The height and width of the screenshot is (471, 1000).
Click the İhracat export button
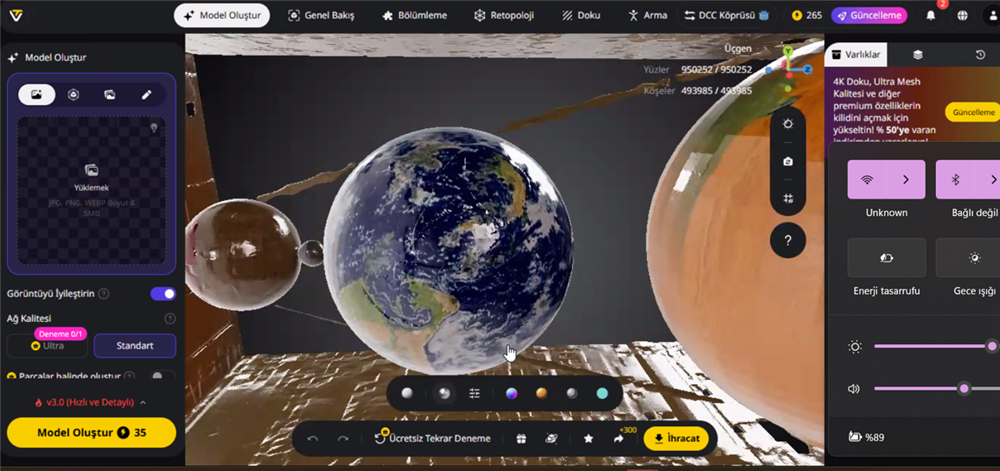click(x=676, y=438)
